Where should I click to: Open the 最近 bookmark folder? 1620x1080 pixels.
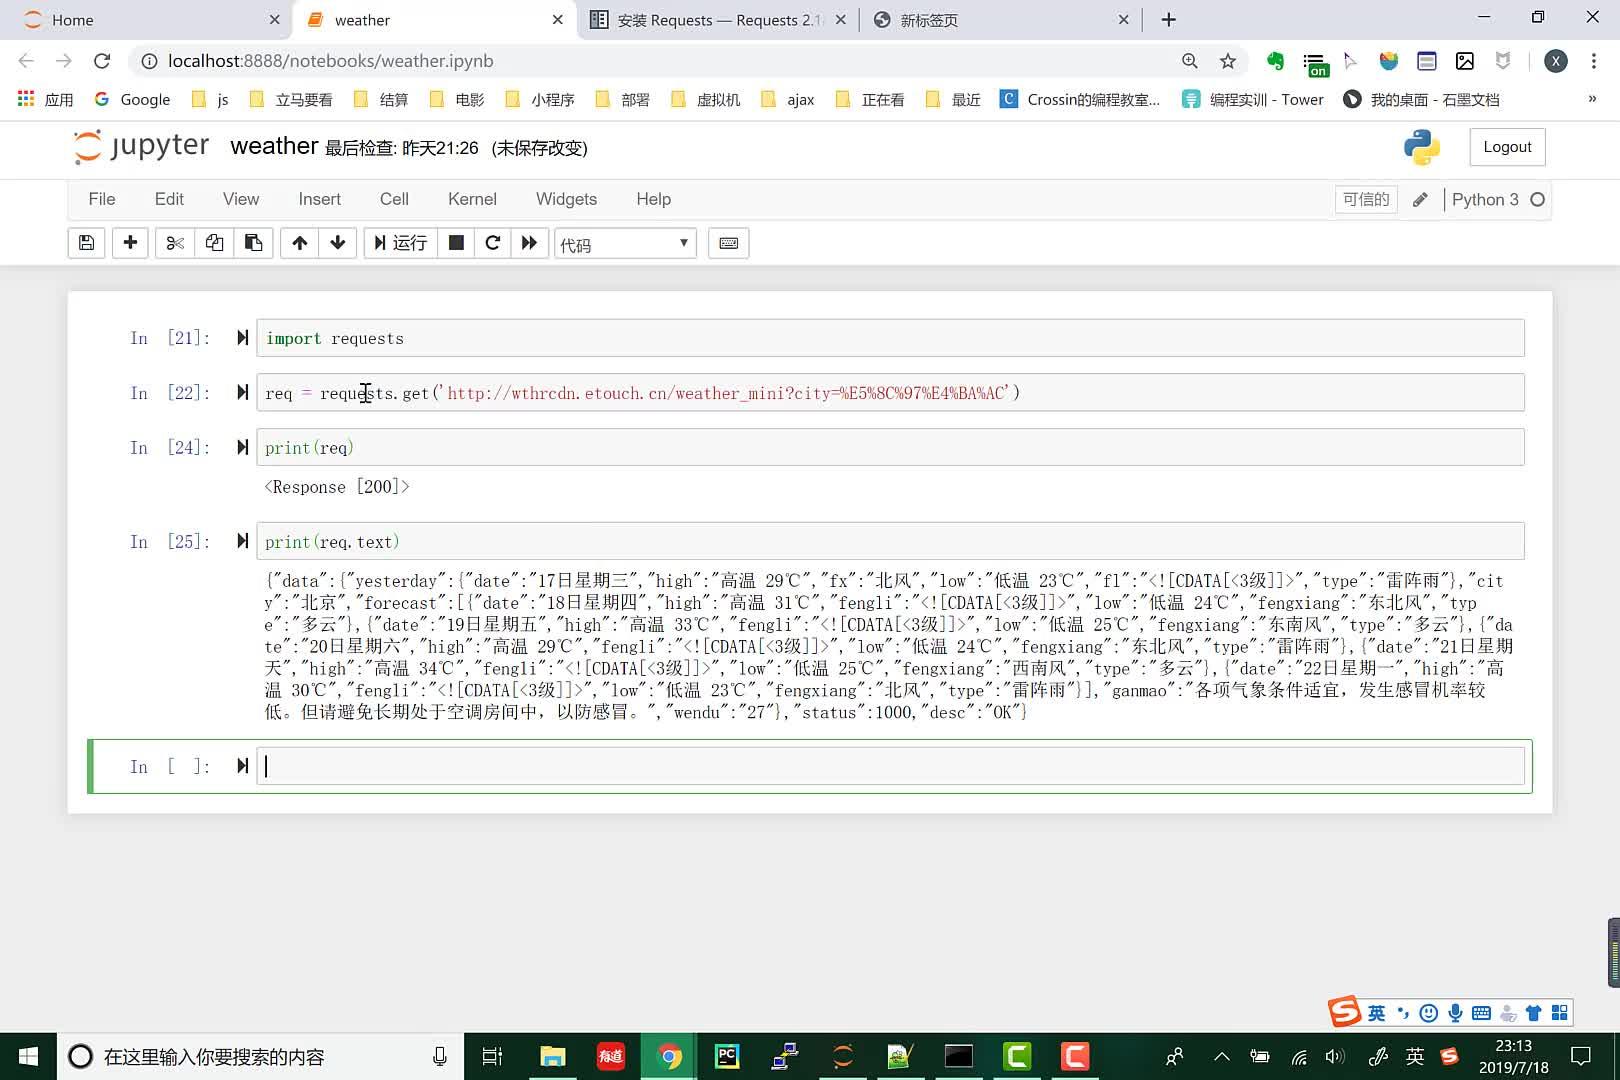tap(954, 99)
